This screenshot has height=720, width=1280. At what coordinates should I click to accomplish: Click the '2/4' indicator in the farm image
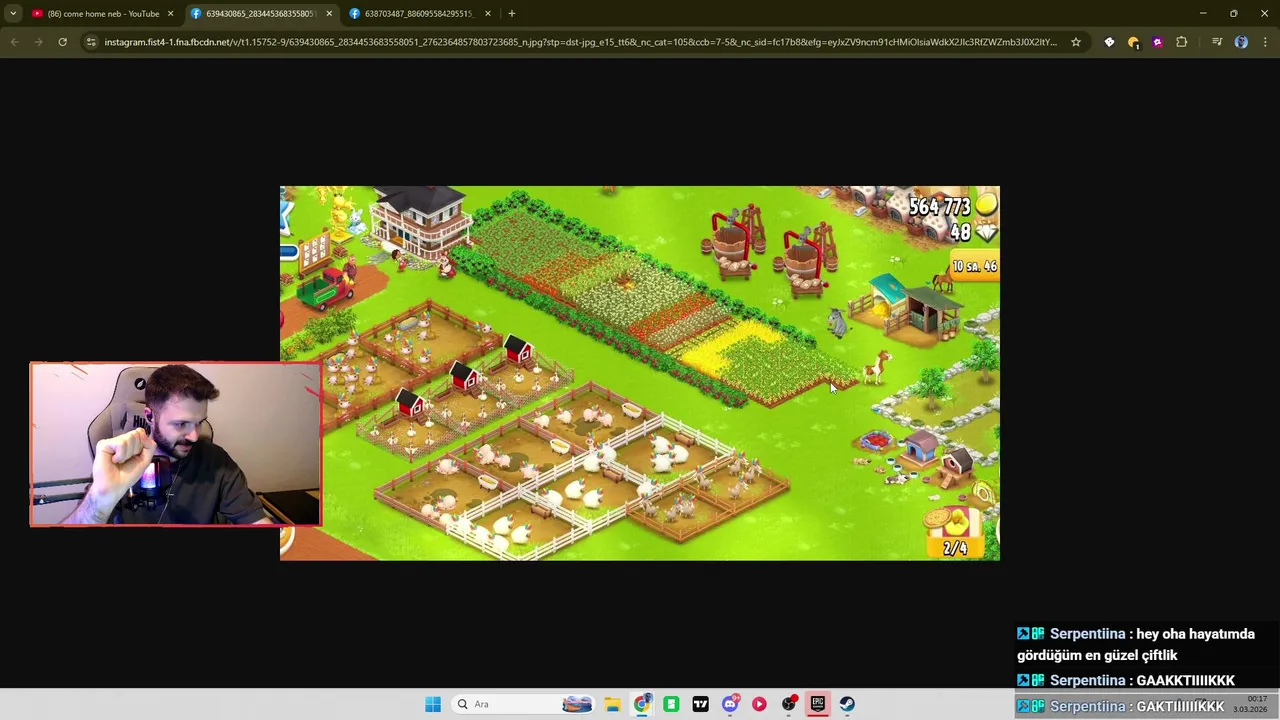coord(955,548)
